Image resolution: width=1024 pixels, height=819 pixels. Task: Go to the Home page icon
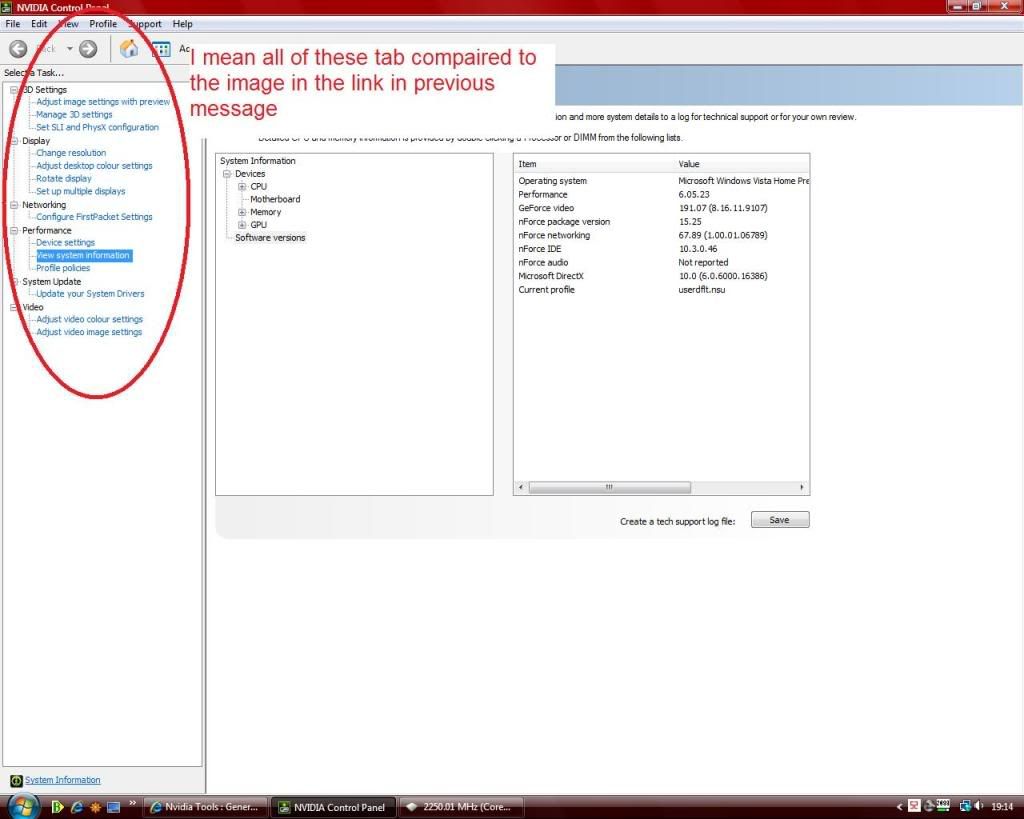coord(129,48)
